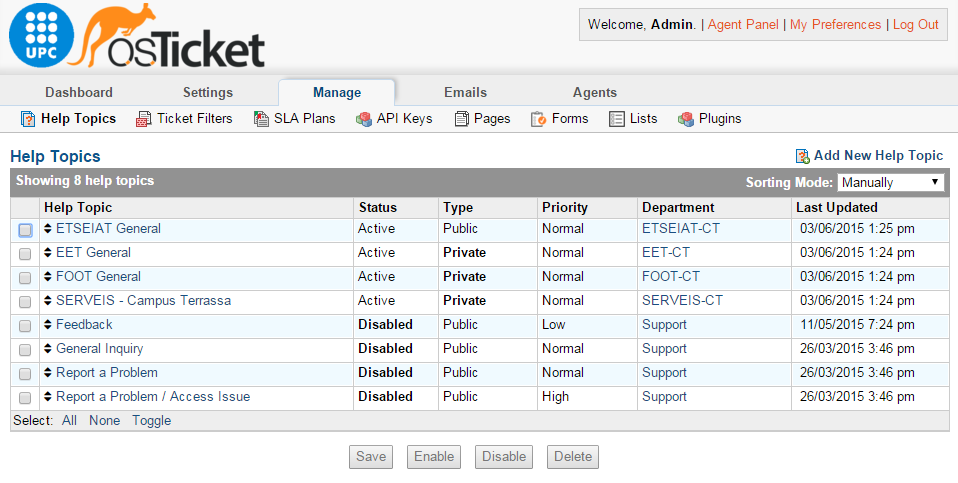Click the Save button
Screen dimensions: 958x483
tap(371, 457)
